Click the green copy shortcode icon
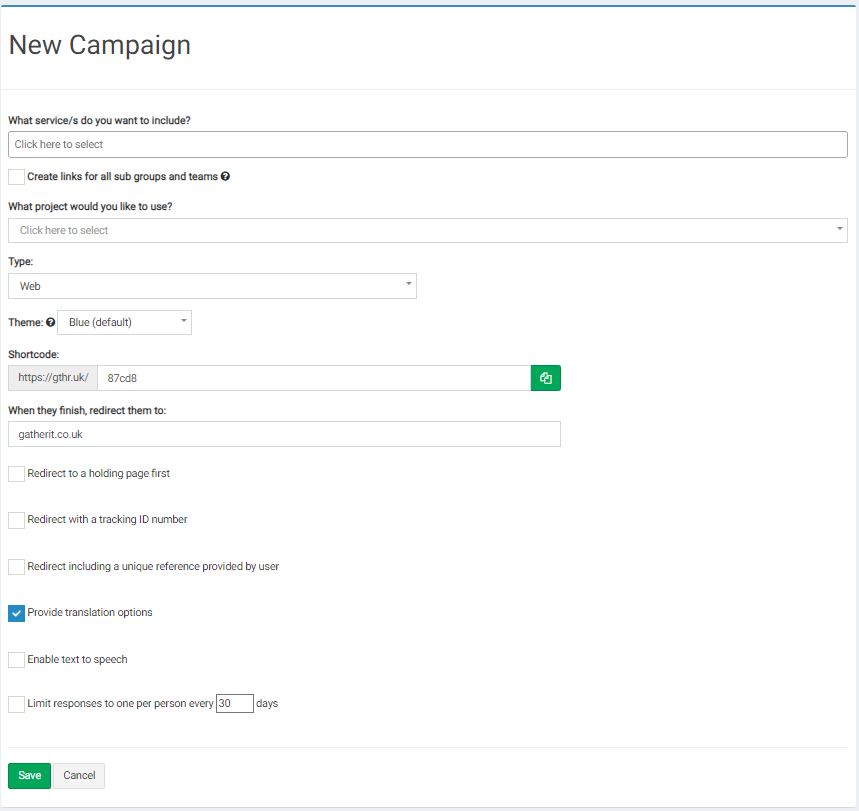This screenshot has height=811, width=859. [x=545, y=378]
